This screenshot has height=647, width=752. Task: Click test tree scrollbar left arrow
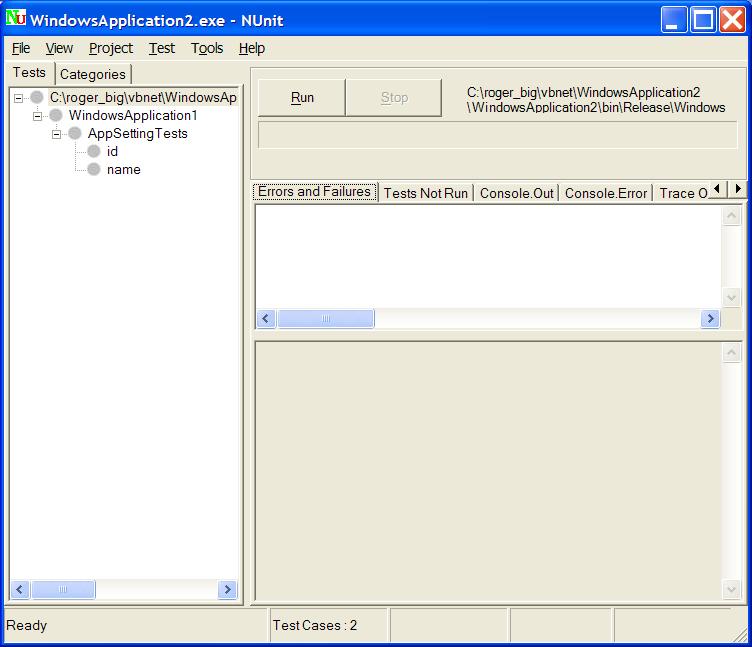pos(20,589)
